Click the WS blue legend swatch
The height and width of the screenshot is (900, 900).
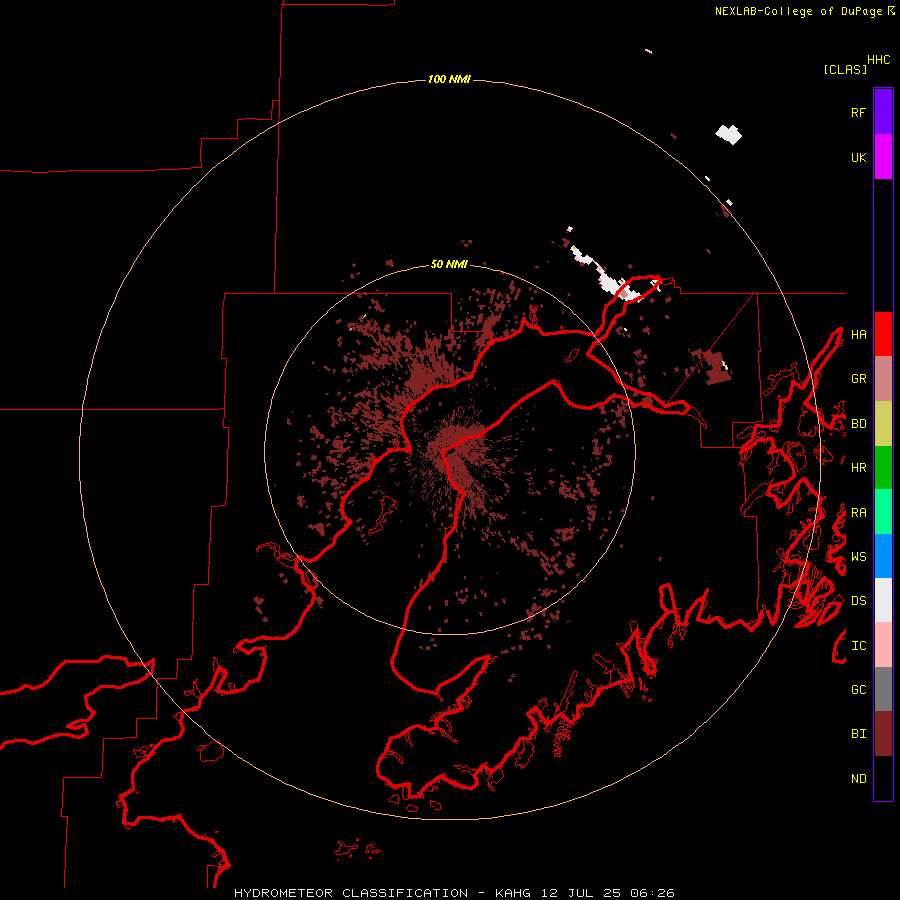883,556
